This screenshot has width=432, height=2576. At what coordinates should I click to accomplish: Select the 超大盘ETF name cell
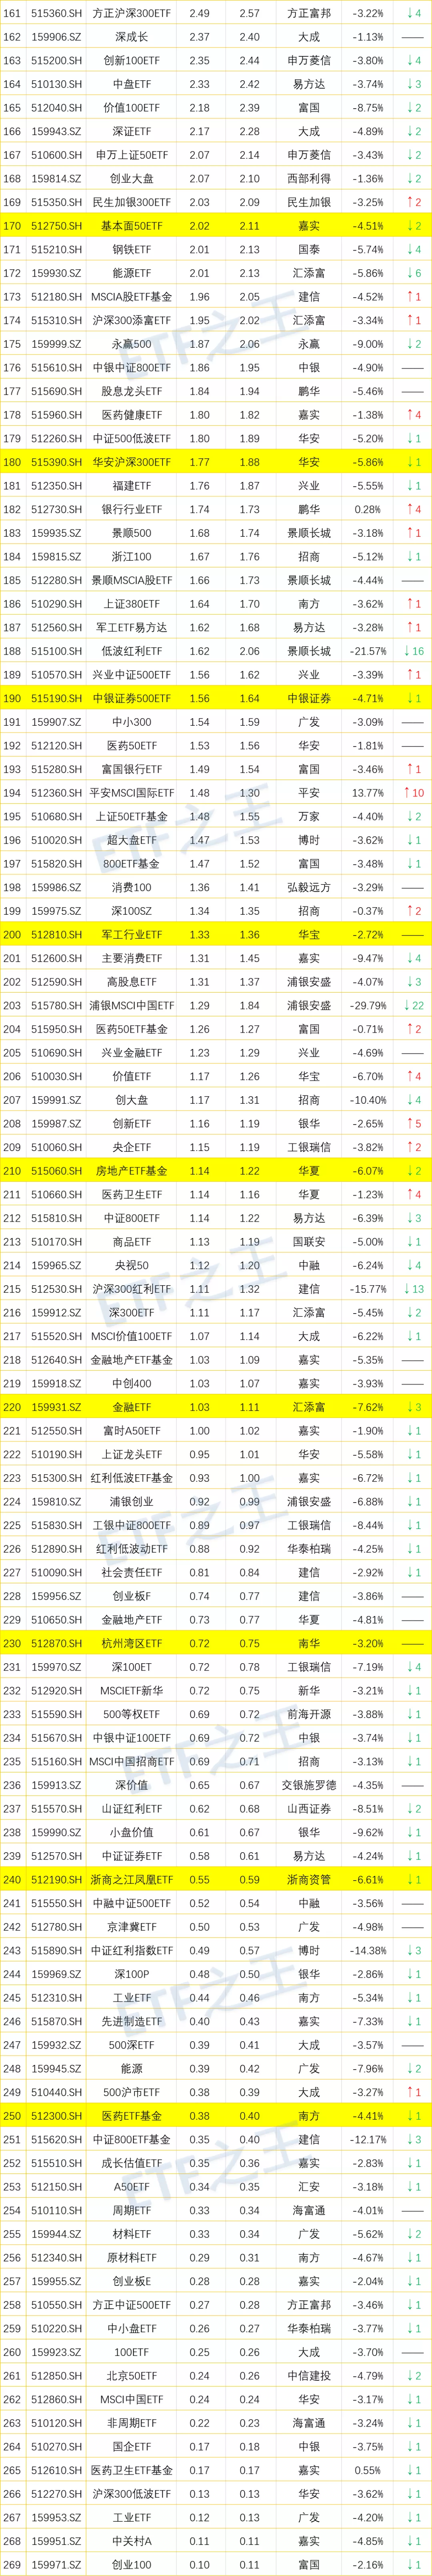pos(131,840)
